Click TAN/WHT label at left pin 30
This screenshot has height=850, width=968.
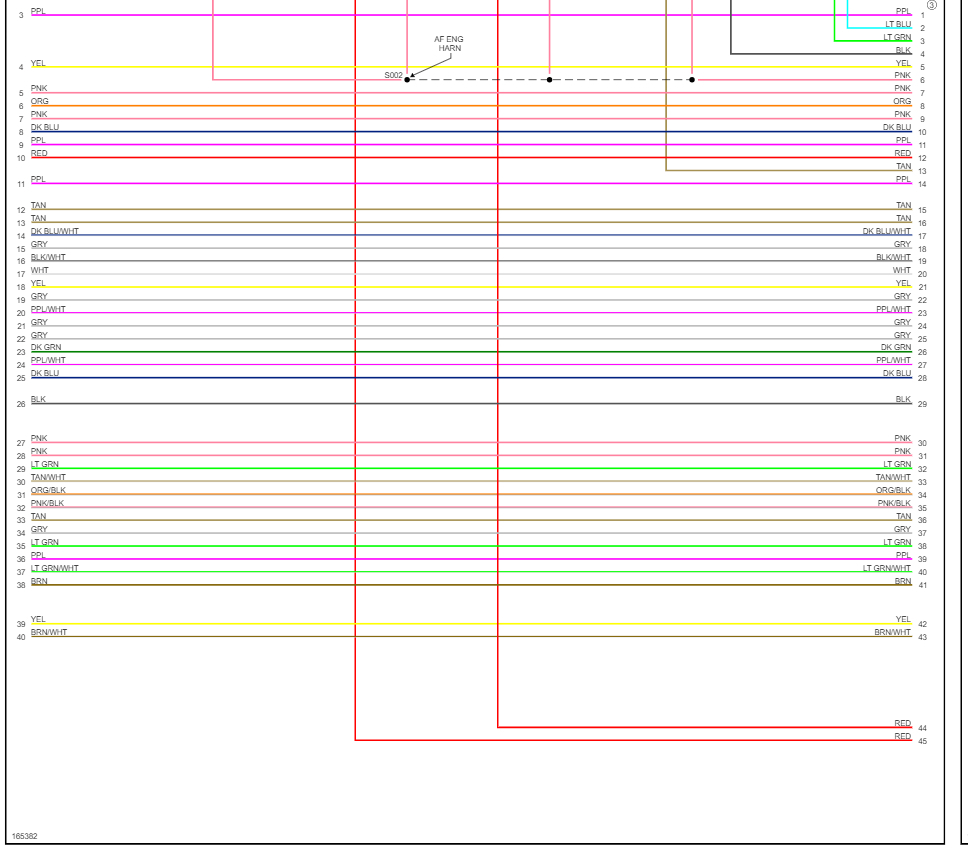(x=48, y=477)
